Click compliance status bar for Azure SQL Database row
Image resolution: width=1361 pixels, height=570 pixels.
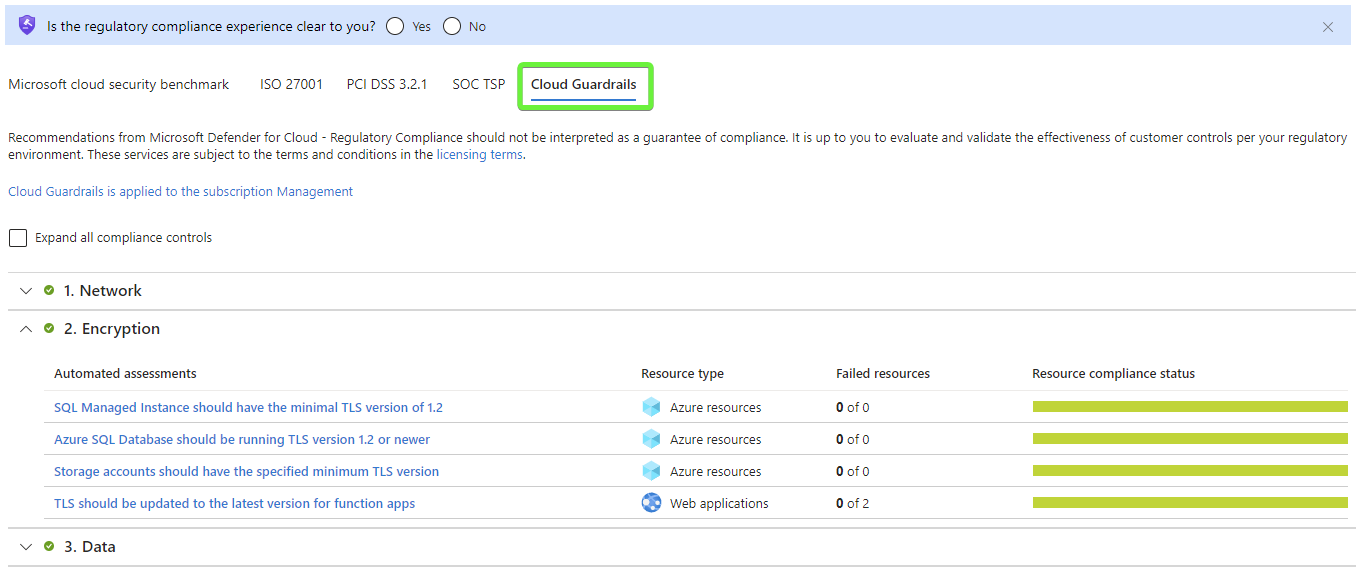coord(1190,438)
